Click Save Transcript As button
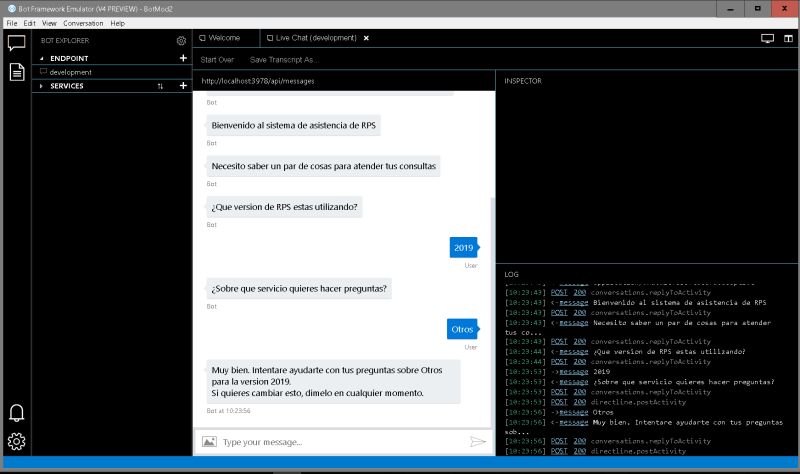 point(284,60)
